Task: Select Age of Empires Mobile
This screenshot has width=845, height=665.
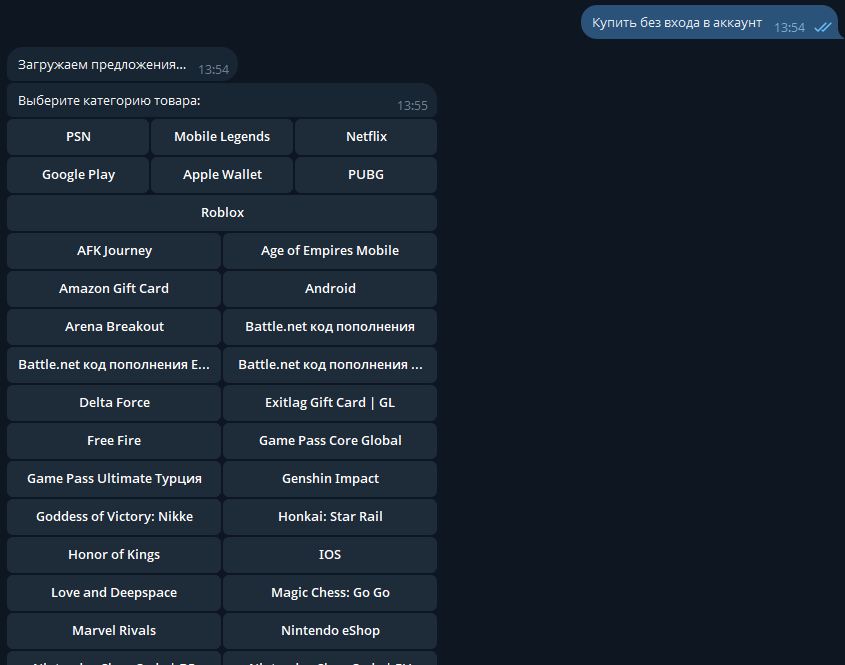Action: point(330,251)
